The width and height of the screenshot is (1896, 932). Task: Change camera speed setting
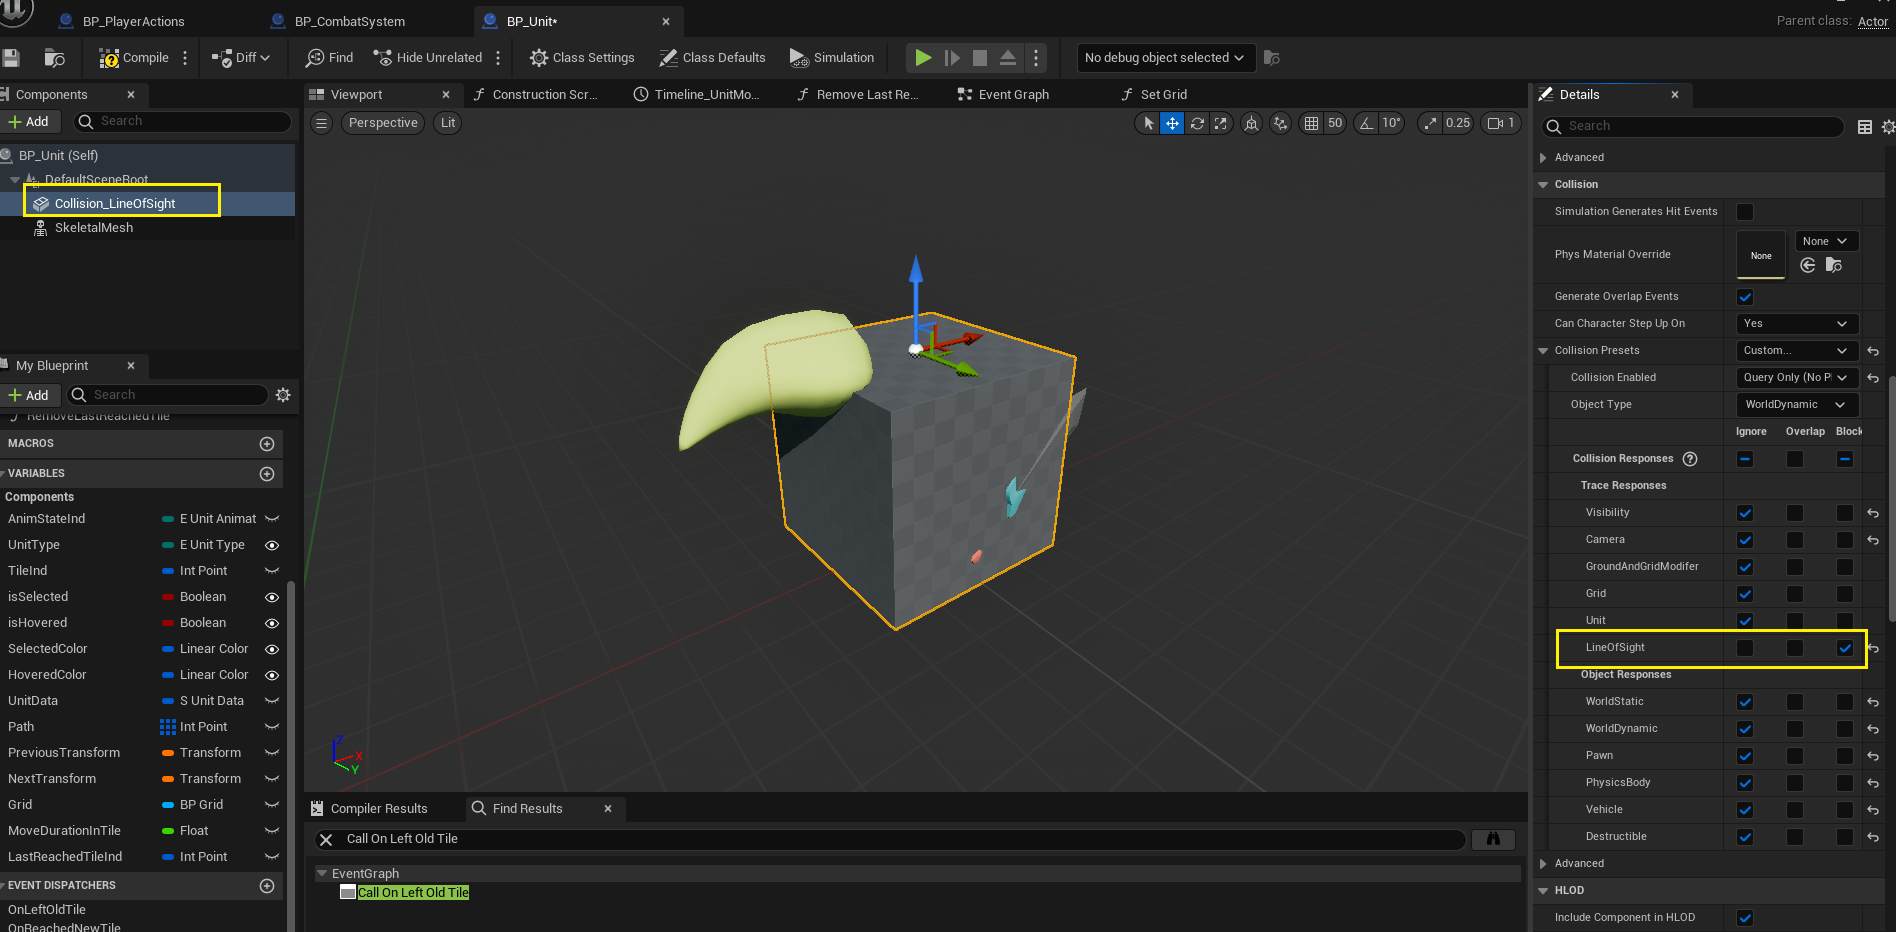coord(1502,123)
